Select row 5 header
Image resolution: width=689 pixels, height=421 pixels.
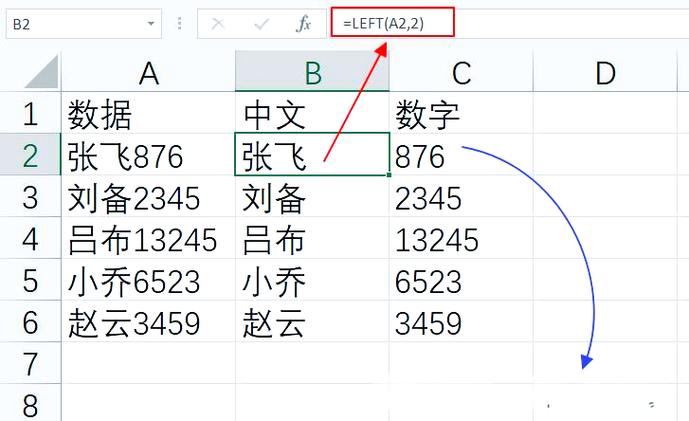pyautogui.click(x=30, y=279)
